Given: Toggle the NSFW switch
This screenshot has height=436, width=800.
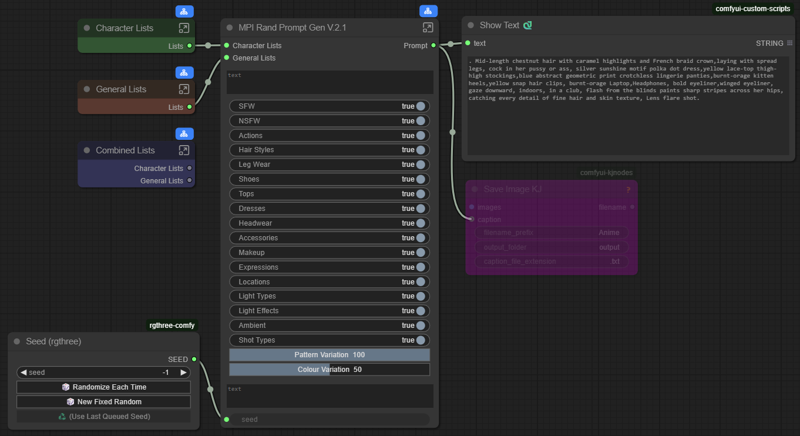Looking at the screenshot, I should (420, 121).
